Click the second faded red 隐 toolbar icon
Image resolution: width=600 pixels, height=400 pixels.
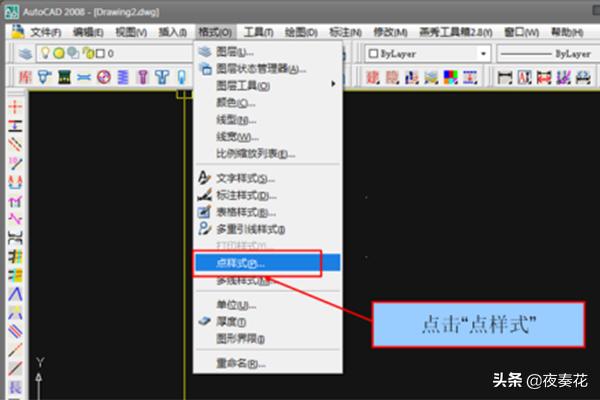click(392, 77)
